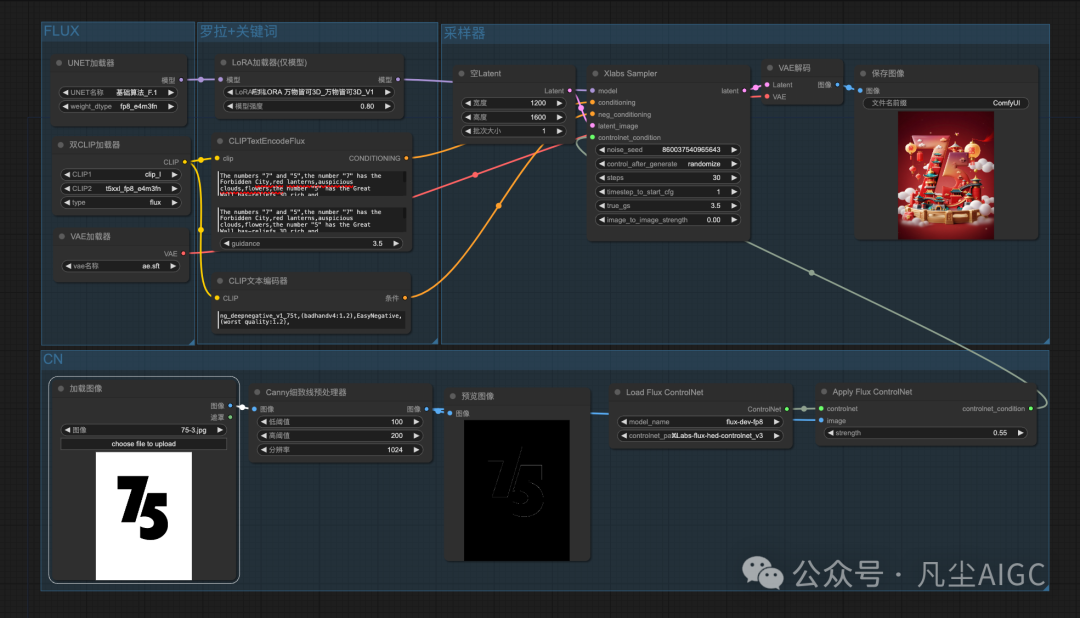This screenshot has width=1080, height=618.
Task: Collapse the Canny细致线预处理器 node title dot
Action: [257, 392]
